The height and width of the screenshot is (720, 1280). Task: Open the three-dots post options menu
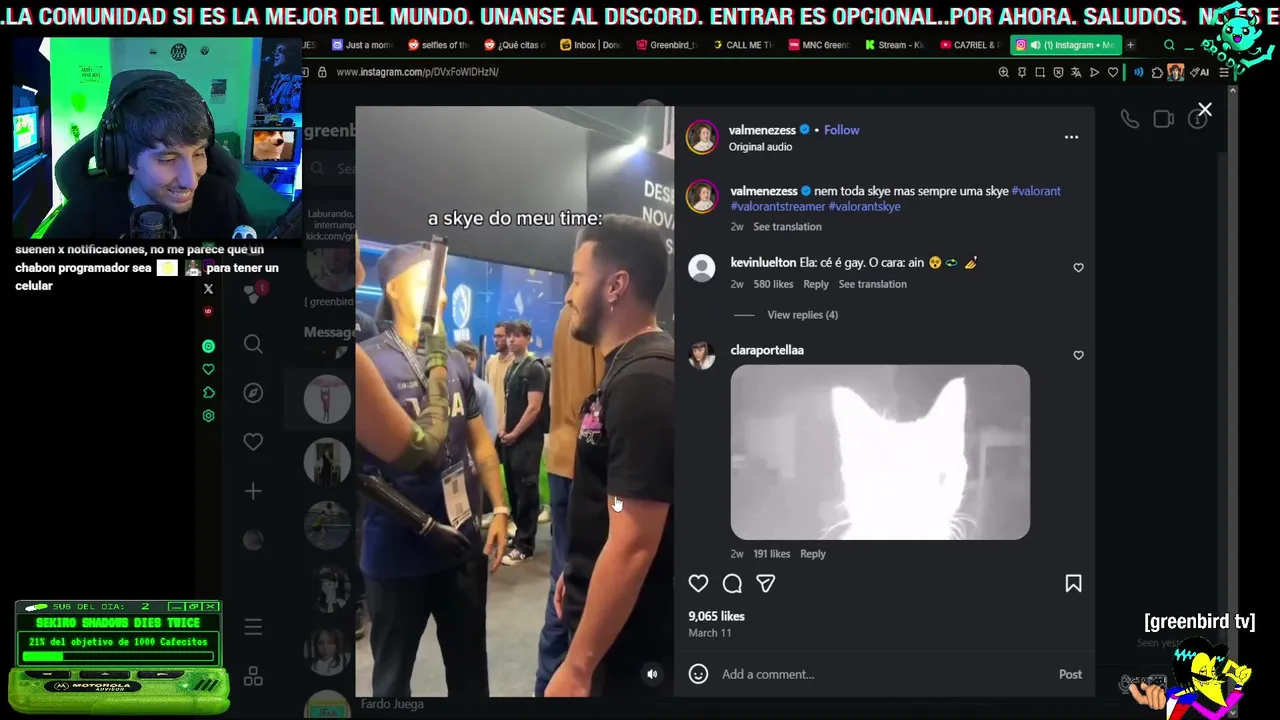coord(1071,137)
